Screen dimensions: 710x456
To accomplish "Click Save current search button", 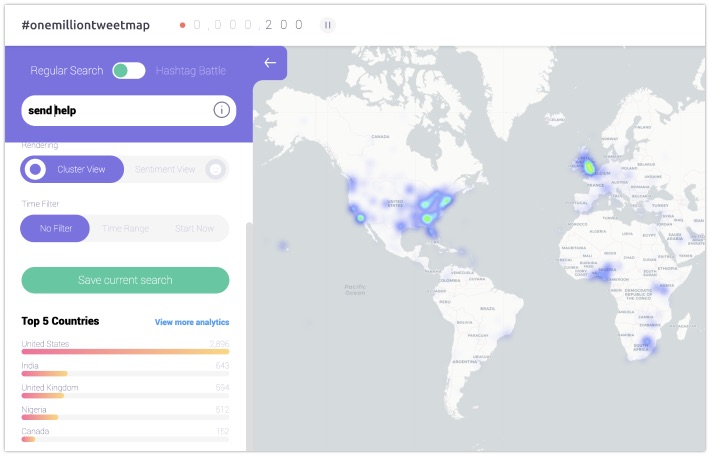I will coord(125,280).
